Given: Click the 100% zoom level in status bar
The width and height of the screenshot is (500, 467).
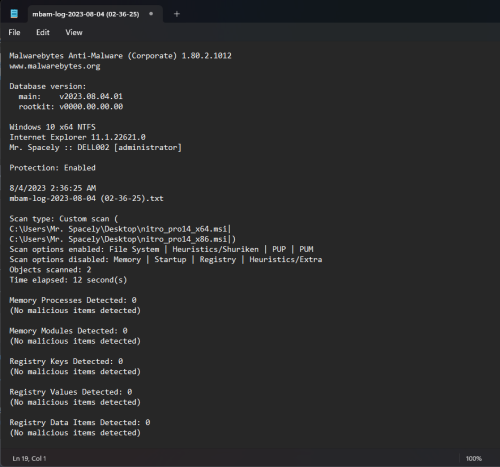Looking at the screenshot, I should click(474, 458).
